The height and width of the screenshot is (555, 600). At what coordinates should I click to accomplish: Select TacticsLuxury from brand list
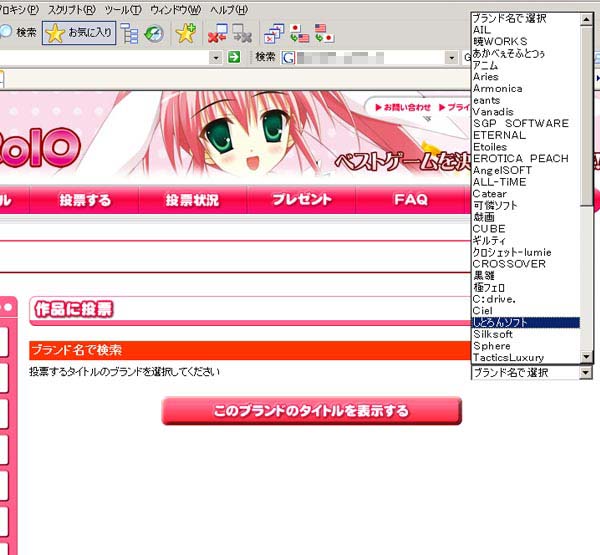point(526,357)
